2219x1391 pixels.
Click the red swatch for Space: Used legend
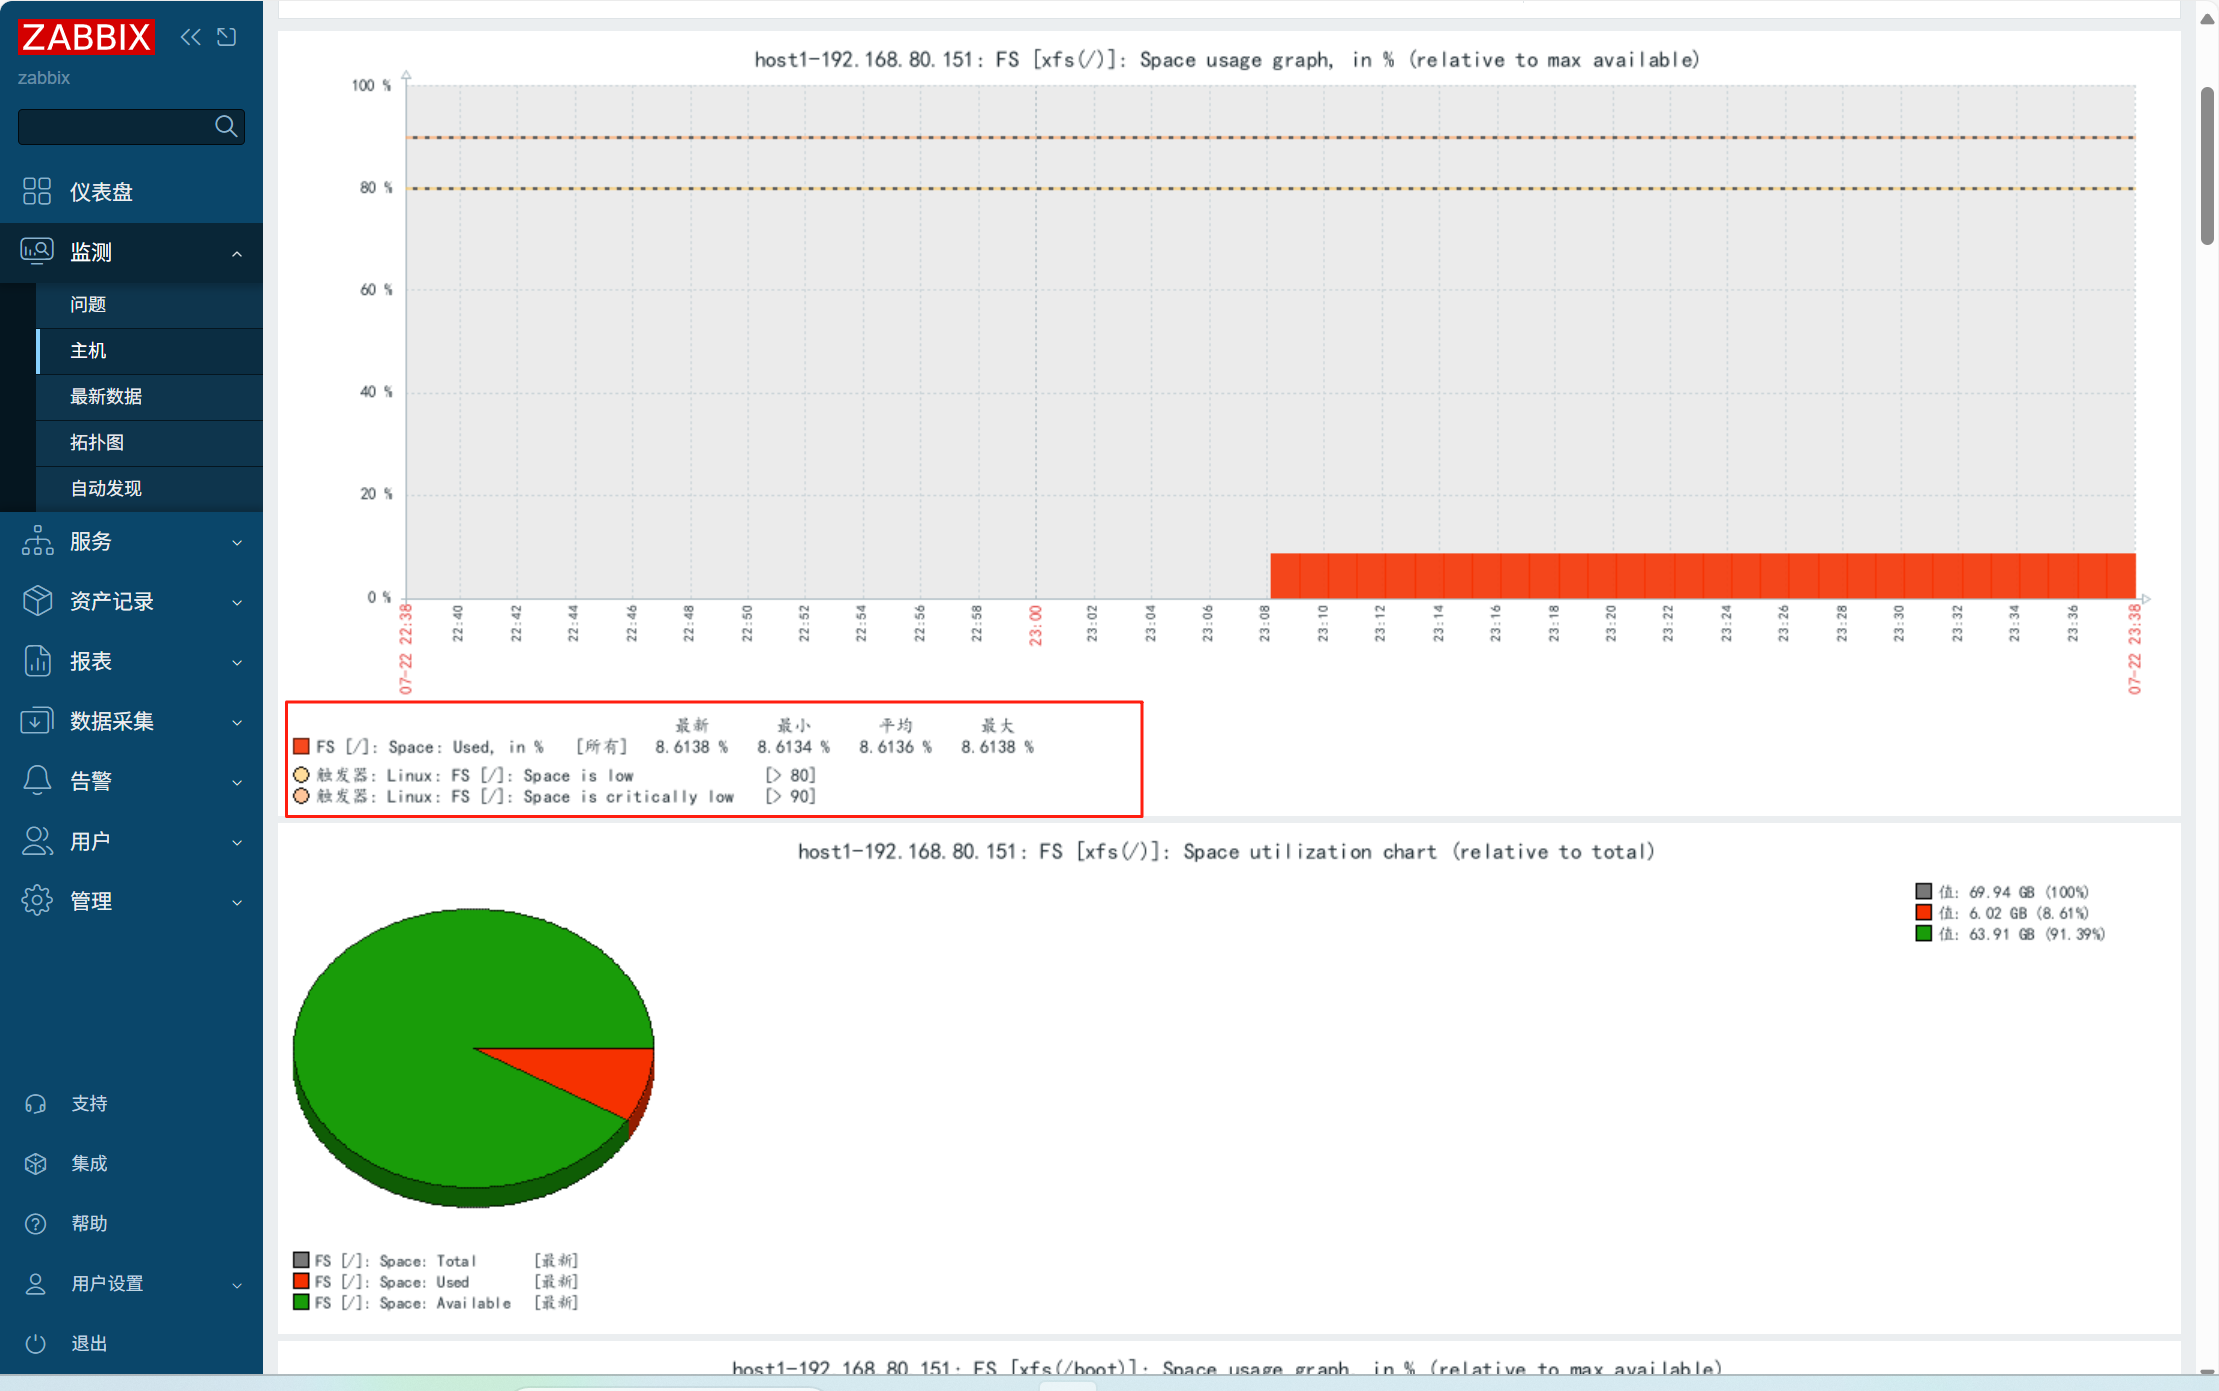click(301, 1280)
